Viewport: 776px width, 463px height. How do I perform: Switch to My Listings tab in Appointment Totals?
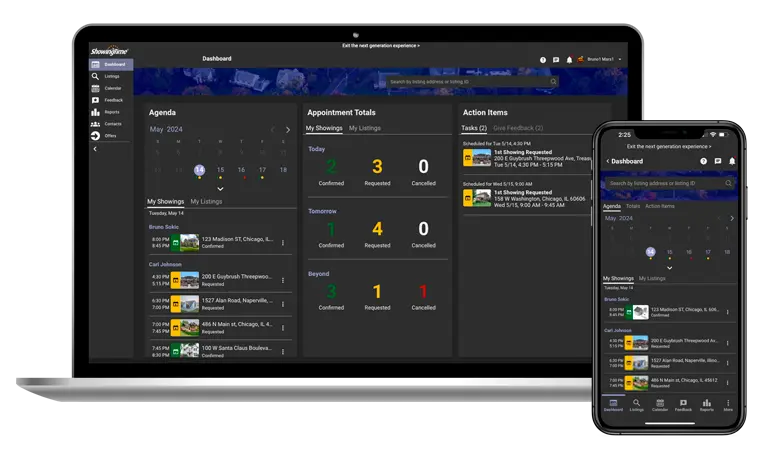coord(364,128)
